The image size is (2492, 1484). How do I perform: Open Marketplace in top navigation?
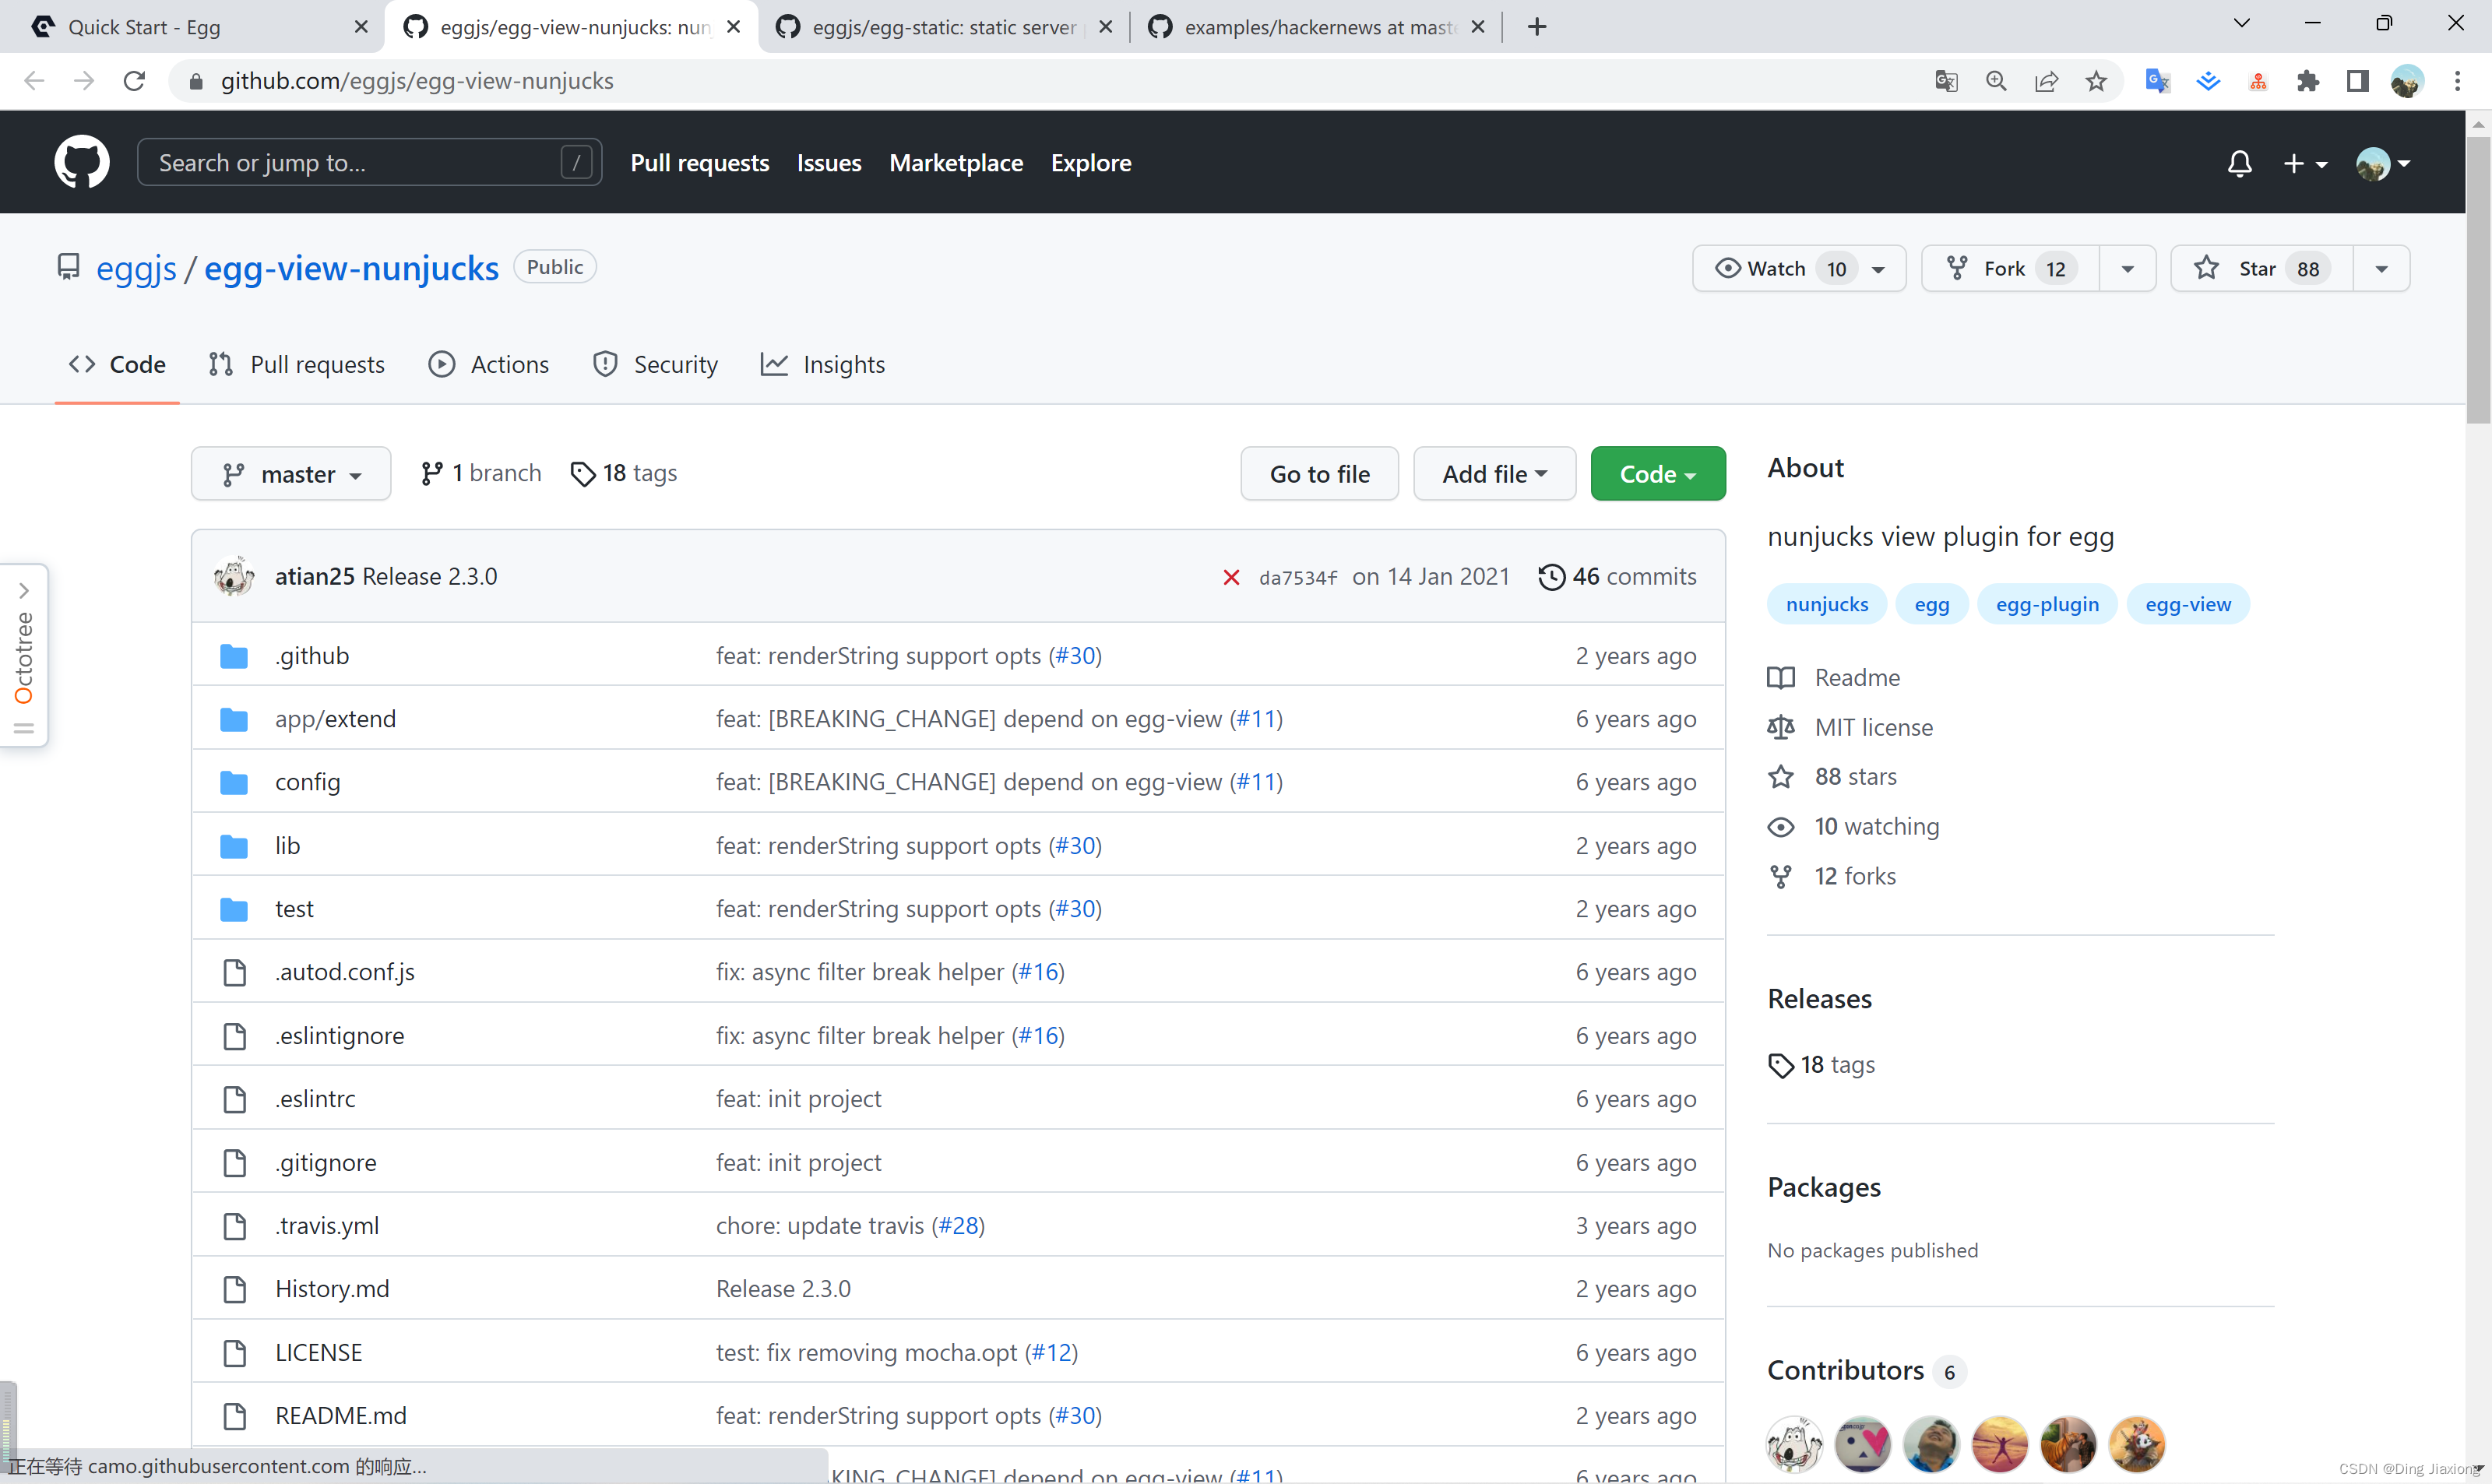click(956, 163)
